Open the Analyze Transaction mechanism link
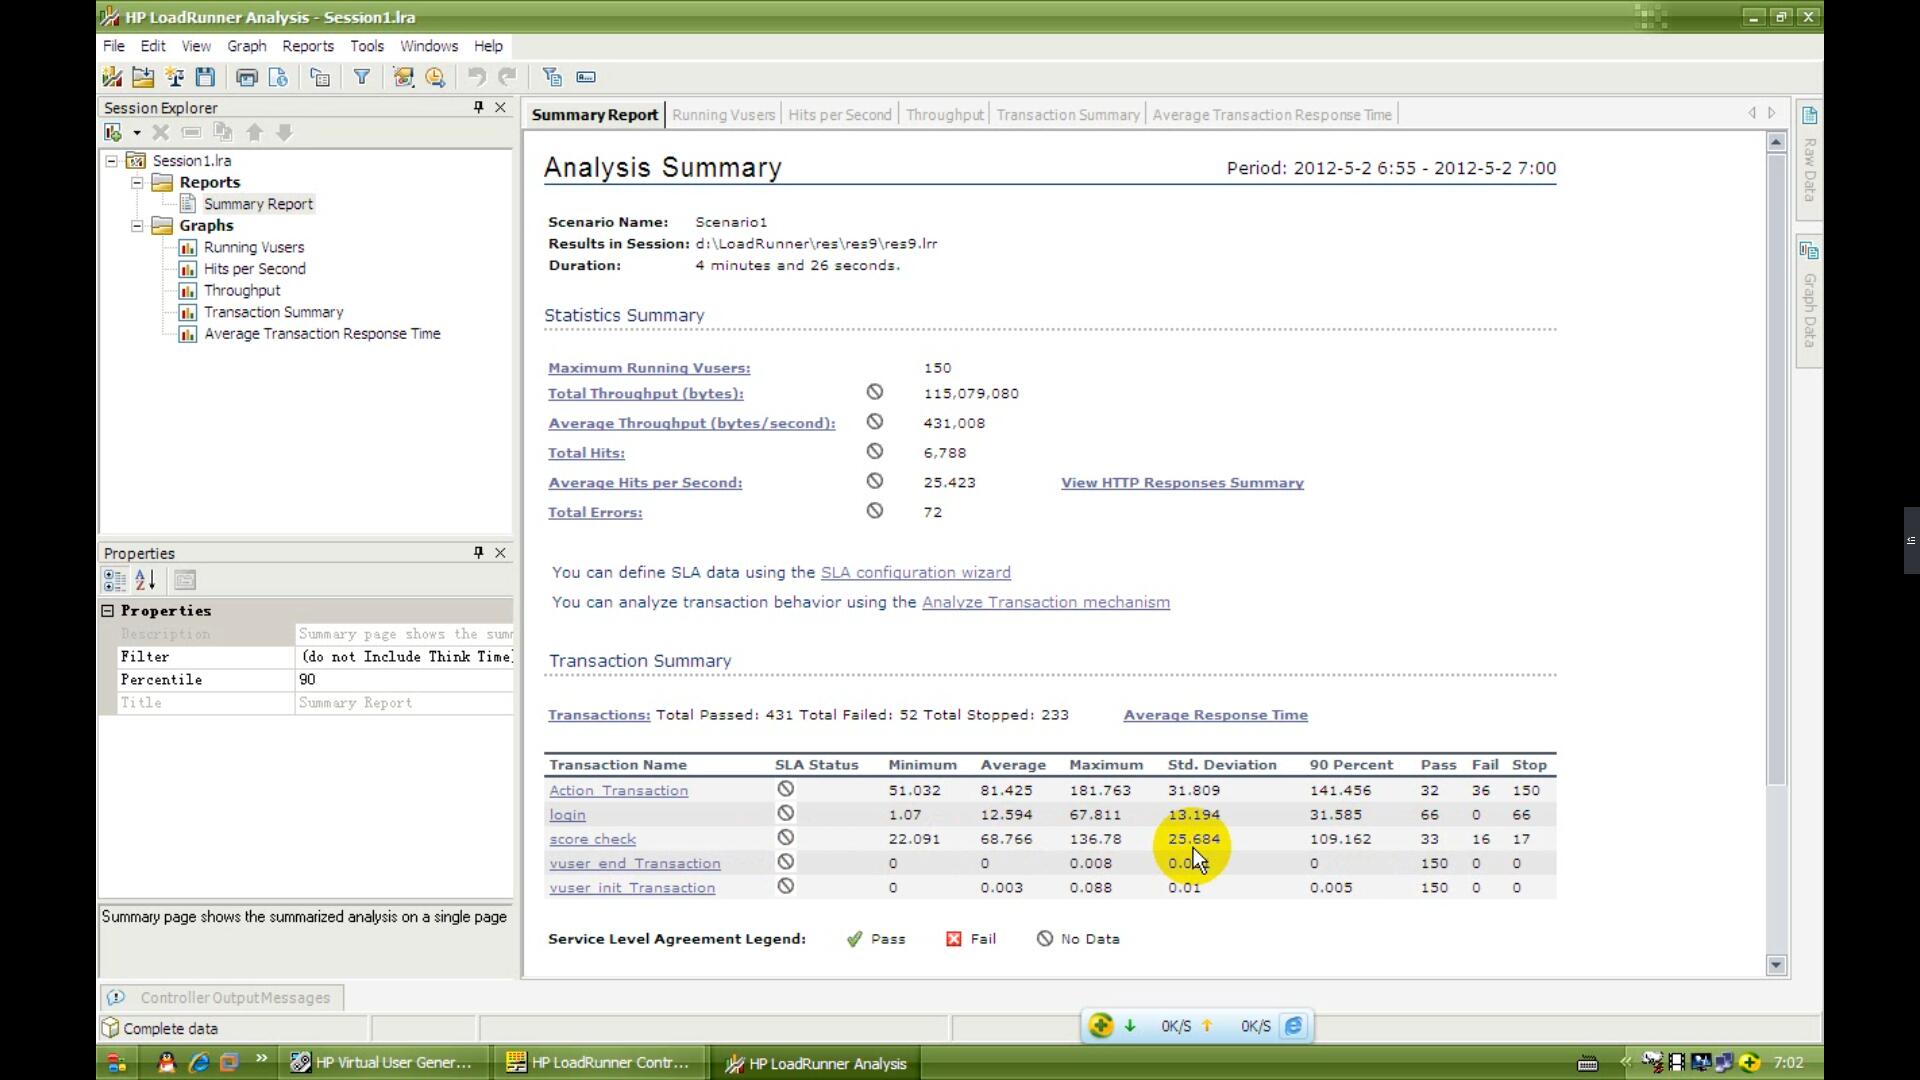This screenshot has width=1920, height=1080. tap(1046, 603)
